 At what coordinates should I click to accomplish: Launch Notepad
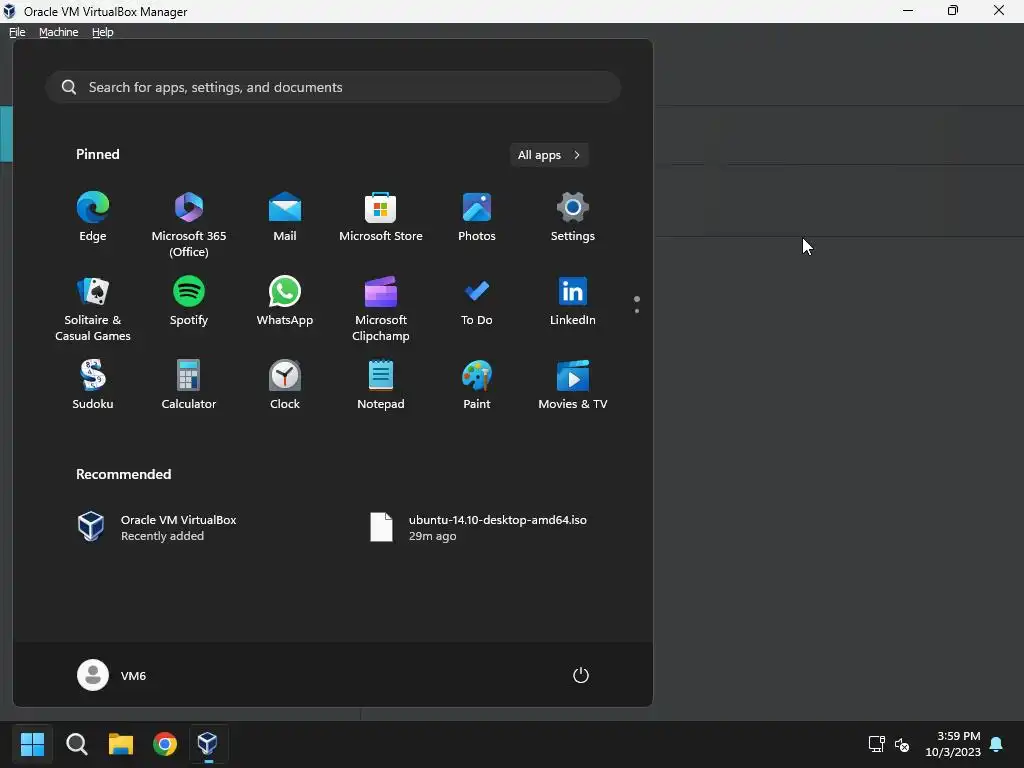coord(381,385)
